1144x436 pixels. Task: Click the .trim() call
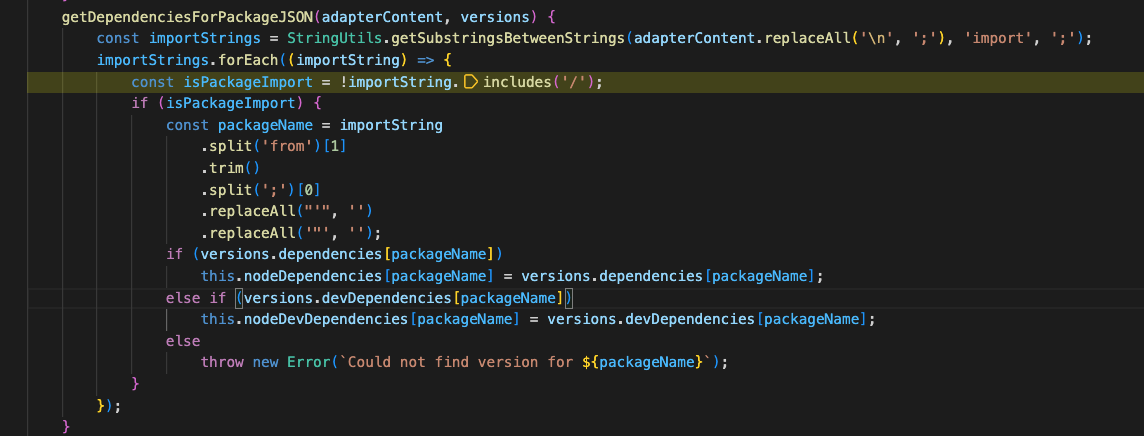tap(231, 168)
